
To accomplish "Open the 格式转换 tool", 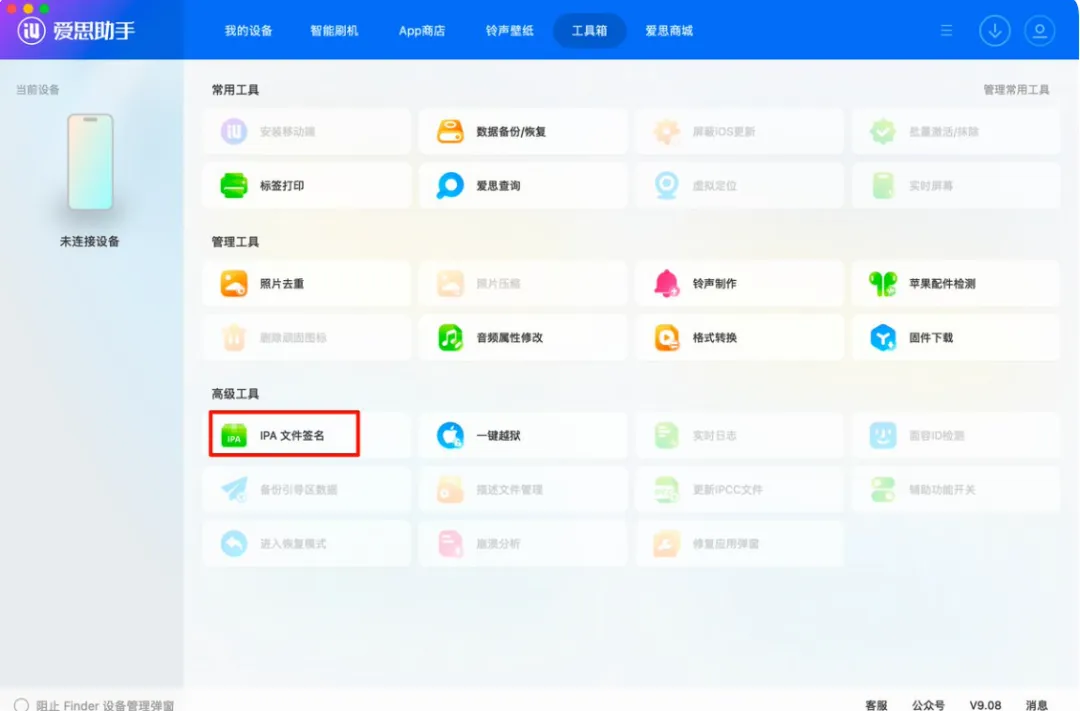I will (740, 338).
